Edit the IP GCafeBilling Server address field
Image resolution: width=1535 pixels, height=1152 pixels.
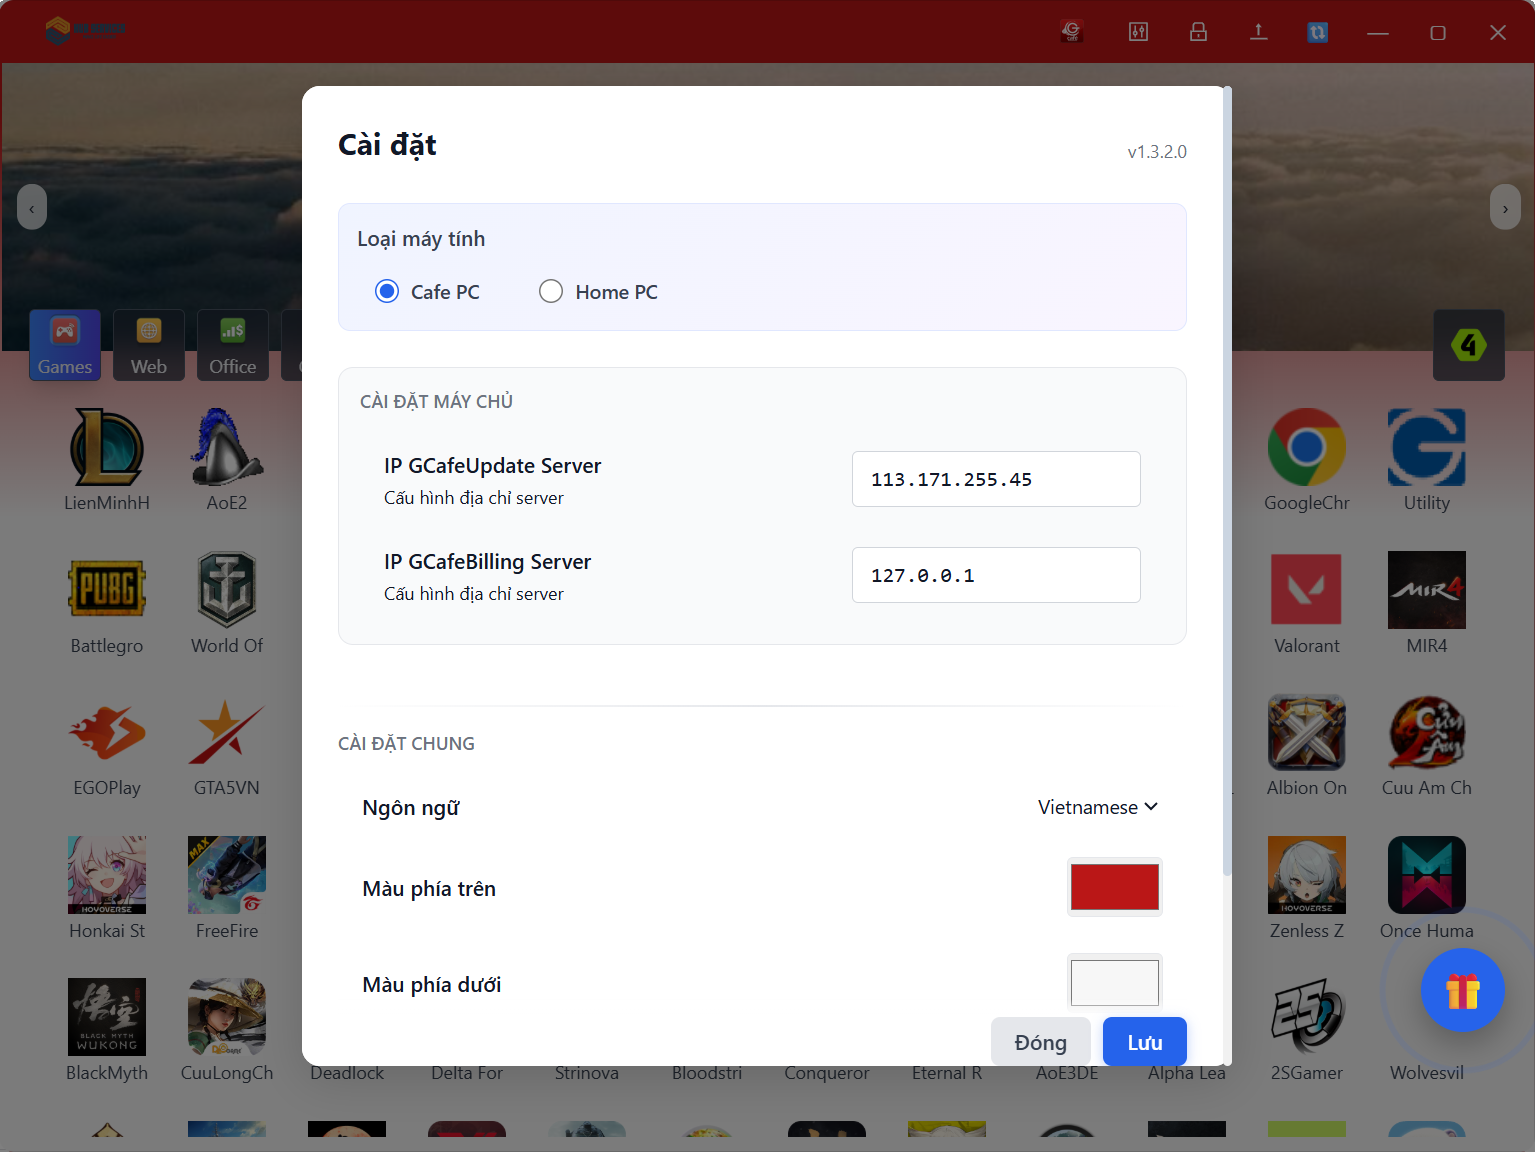[996, 575]
